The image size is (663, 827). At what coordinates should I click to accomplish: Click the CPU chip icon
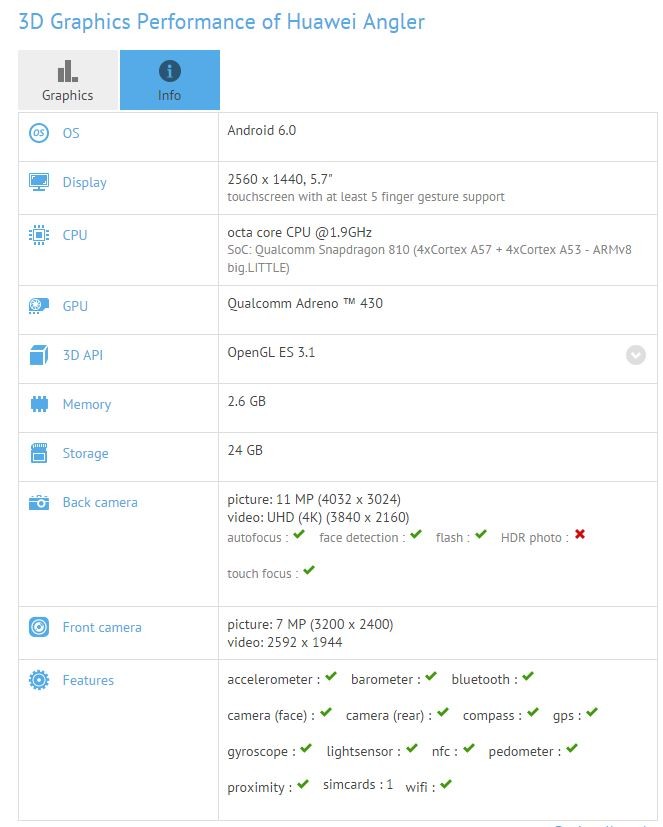39,235
